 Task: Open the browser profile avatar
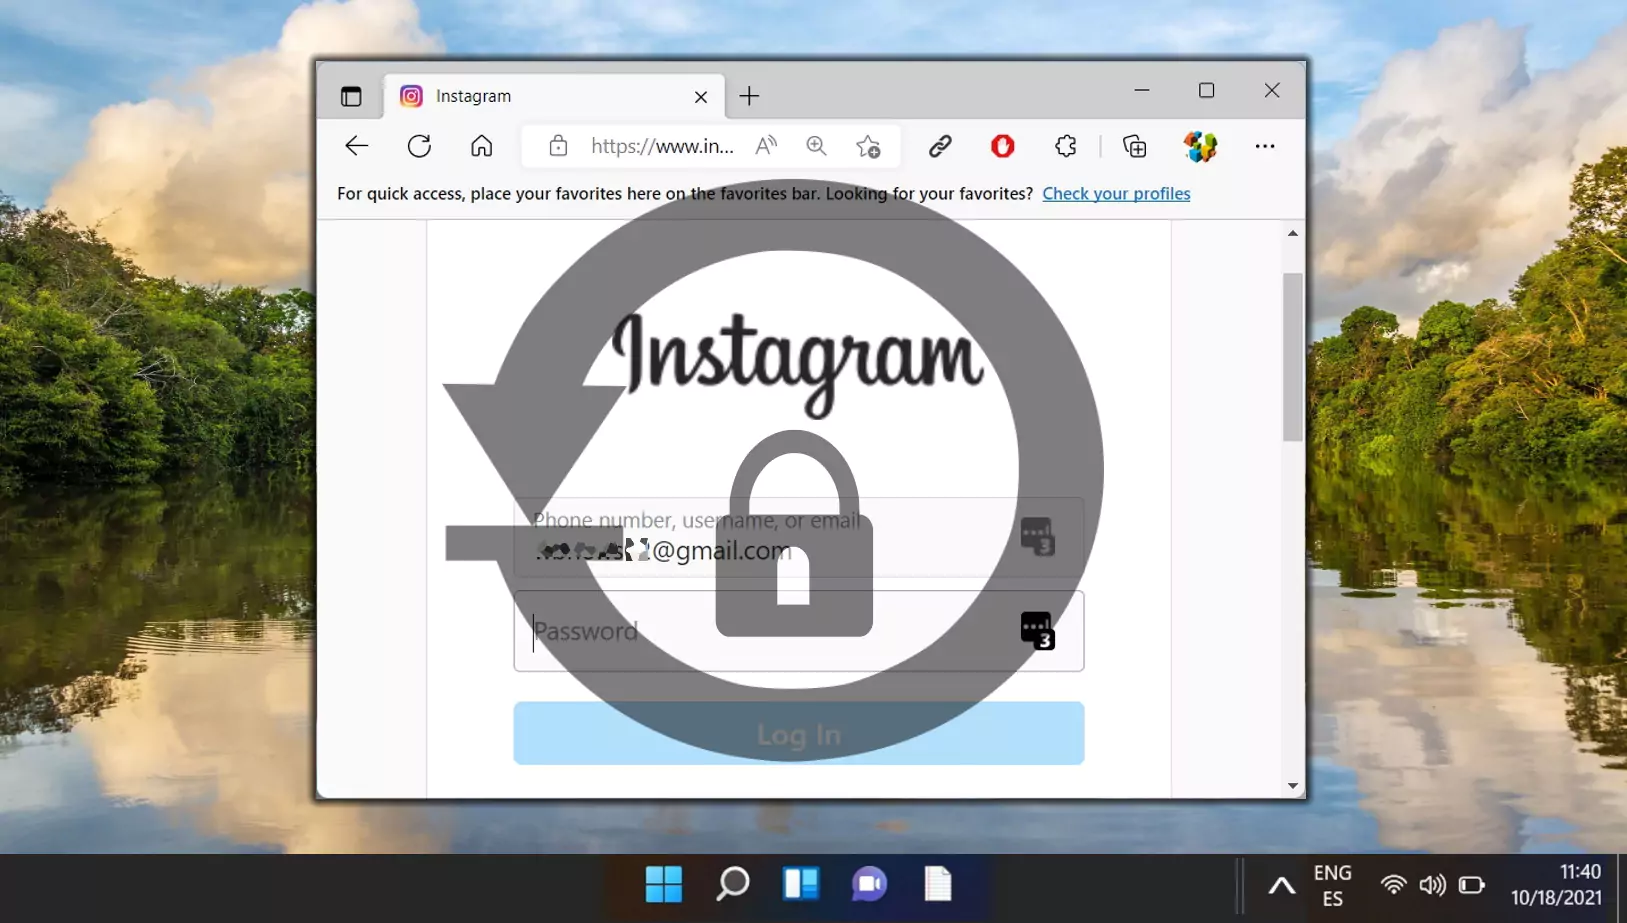tap(1200, 146)
